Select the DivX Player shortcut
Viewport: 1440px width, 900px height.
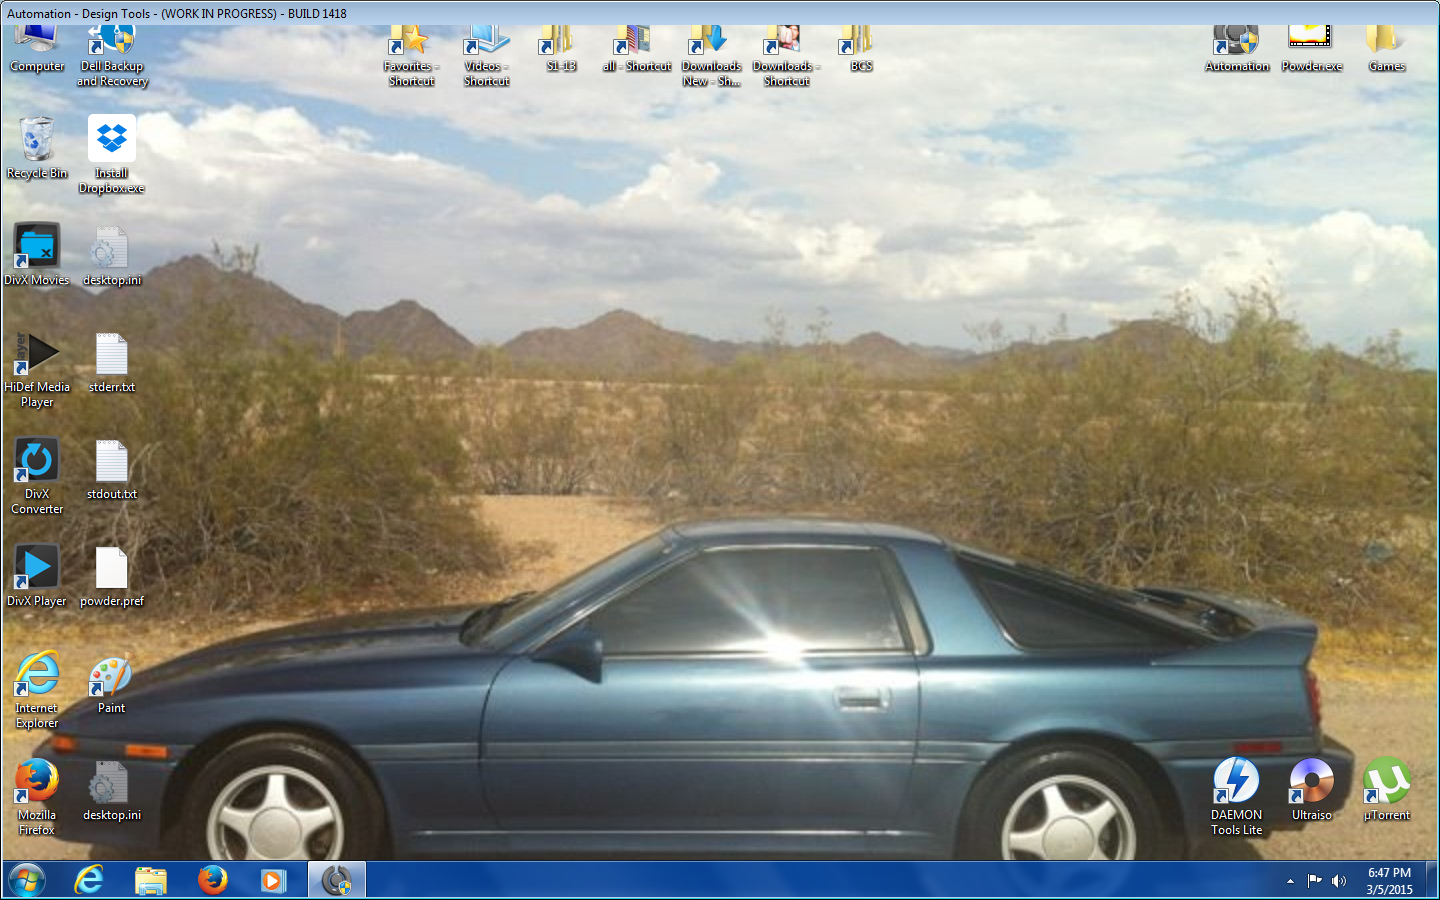click(37, 568)
